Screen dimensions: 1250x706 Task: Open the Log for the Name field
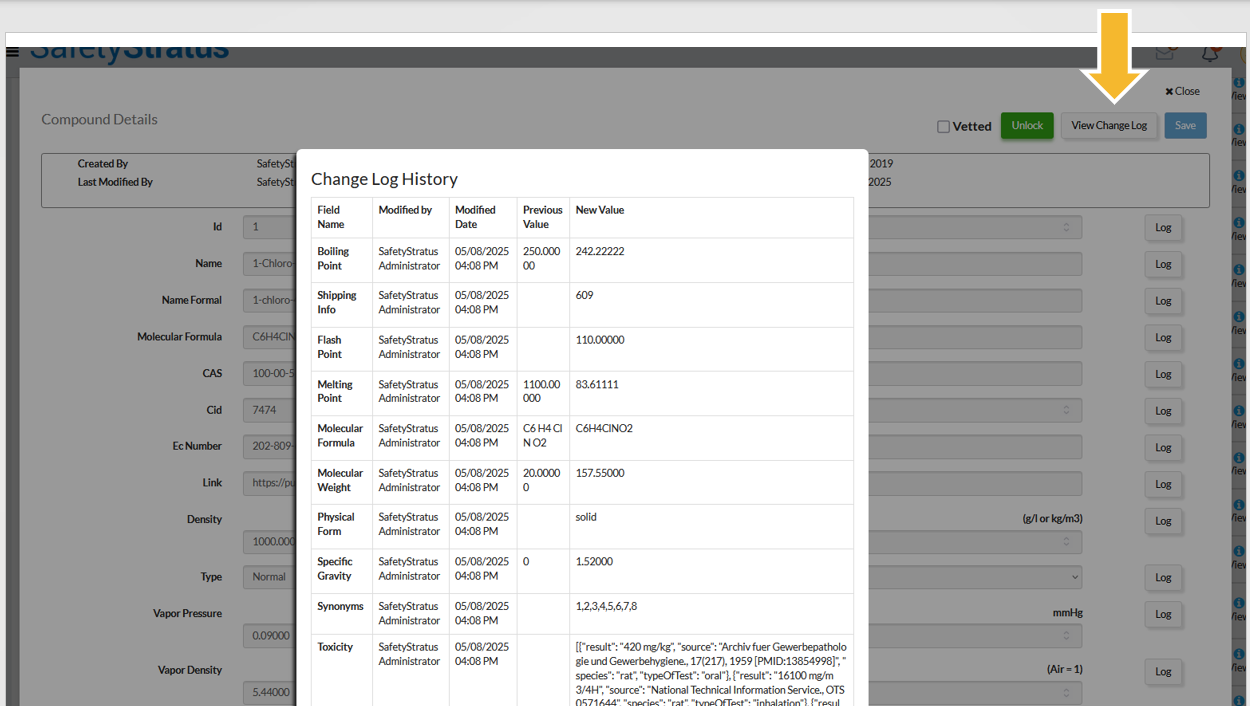click(x=1163, y=265)
